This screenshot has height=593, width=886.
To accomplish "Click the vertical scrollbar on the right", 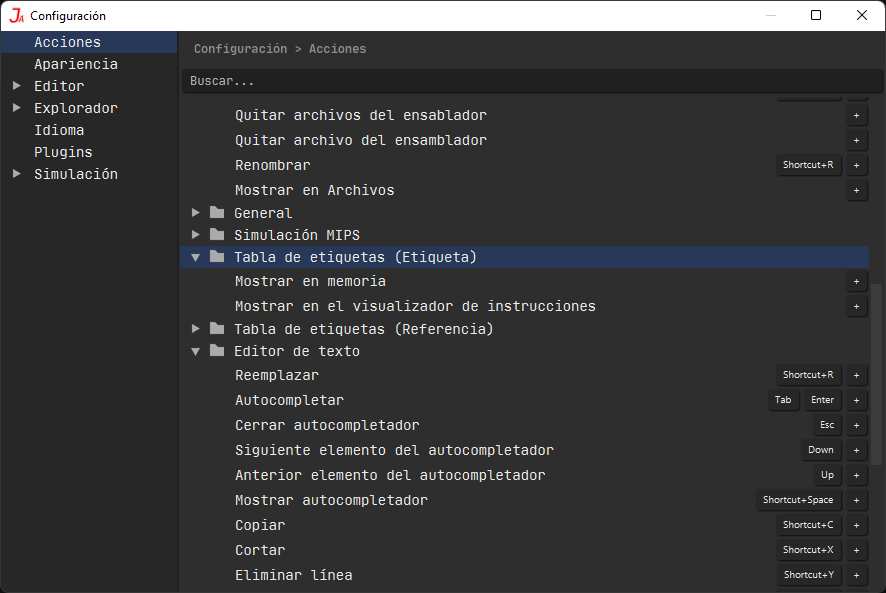I will tap(878, 300).
